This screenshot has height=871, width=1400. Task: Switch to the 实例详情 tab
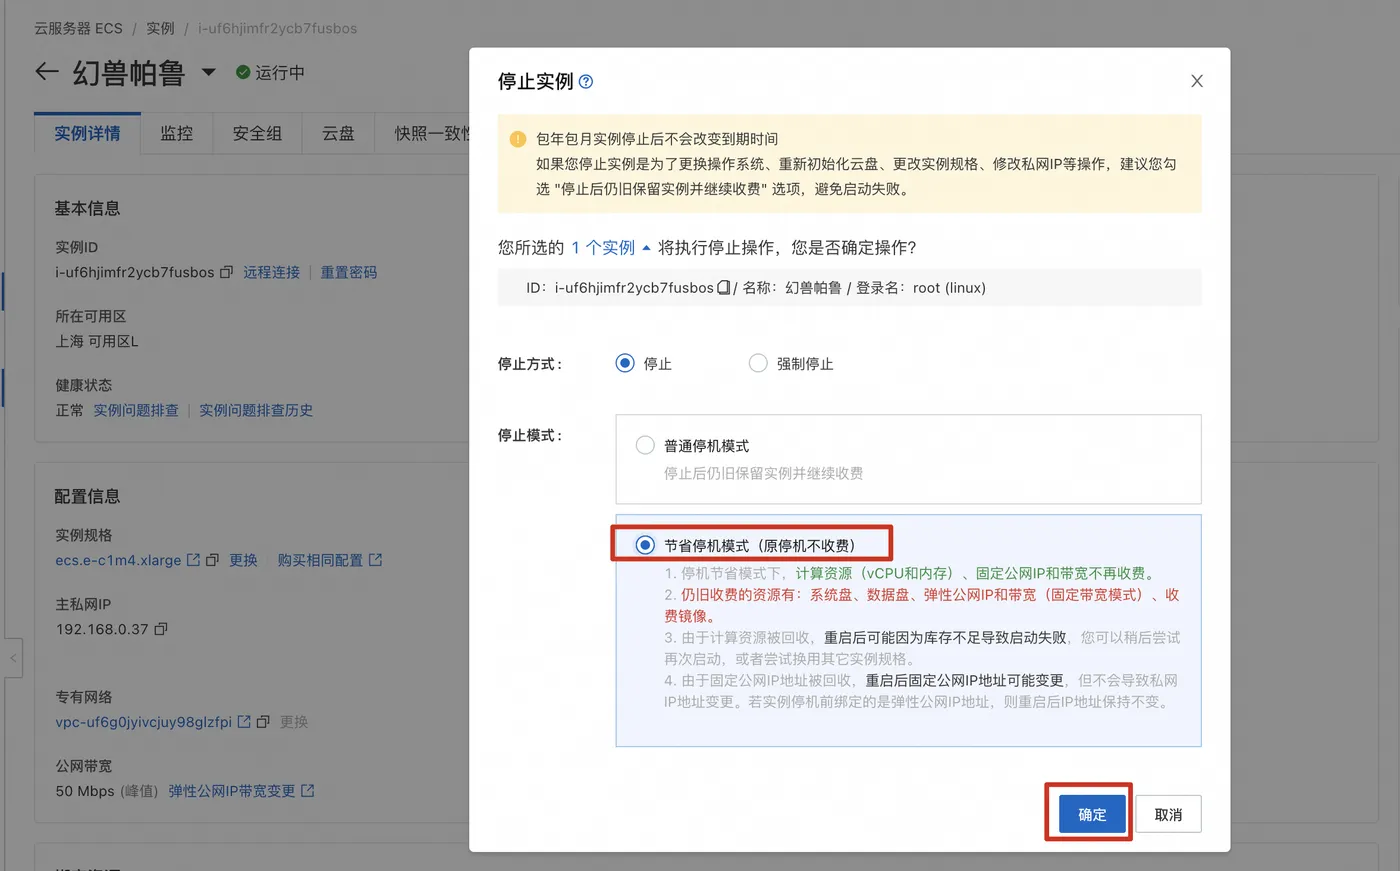(87, 133)
